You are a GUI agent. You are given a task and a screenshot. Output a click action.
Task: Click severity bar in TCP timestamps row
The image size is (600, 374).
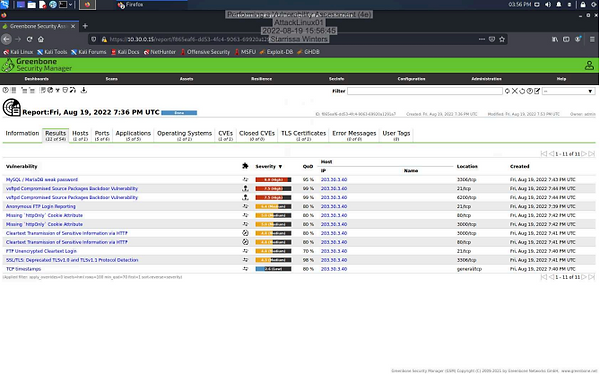coord(273,269)
